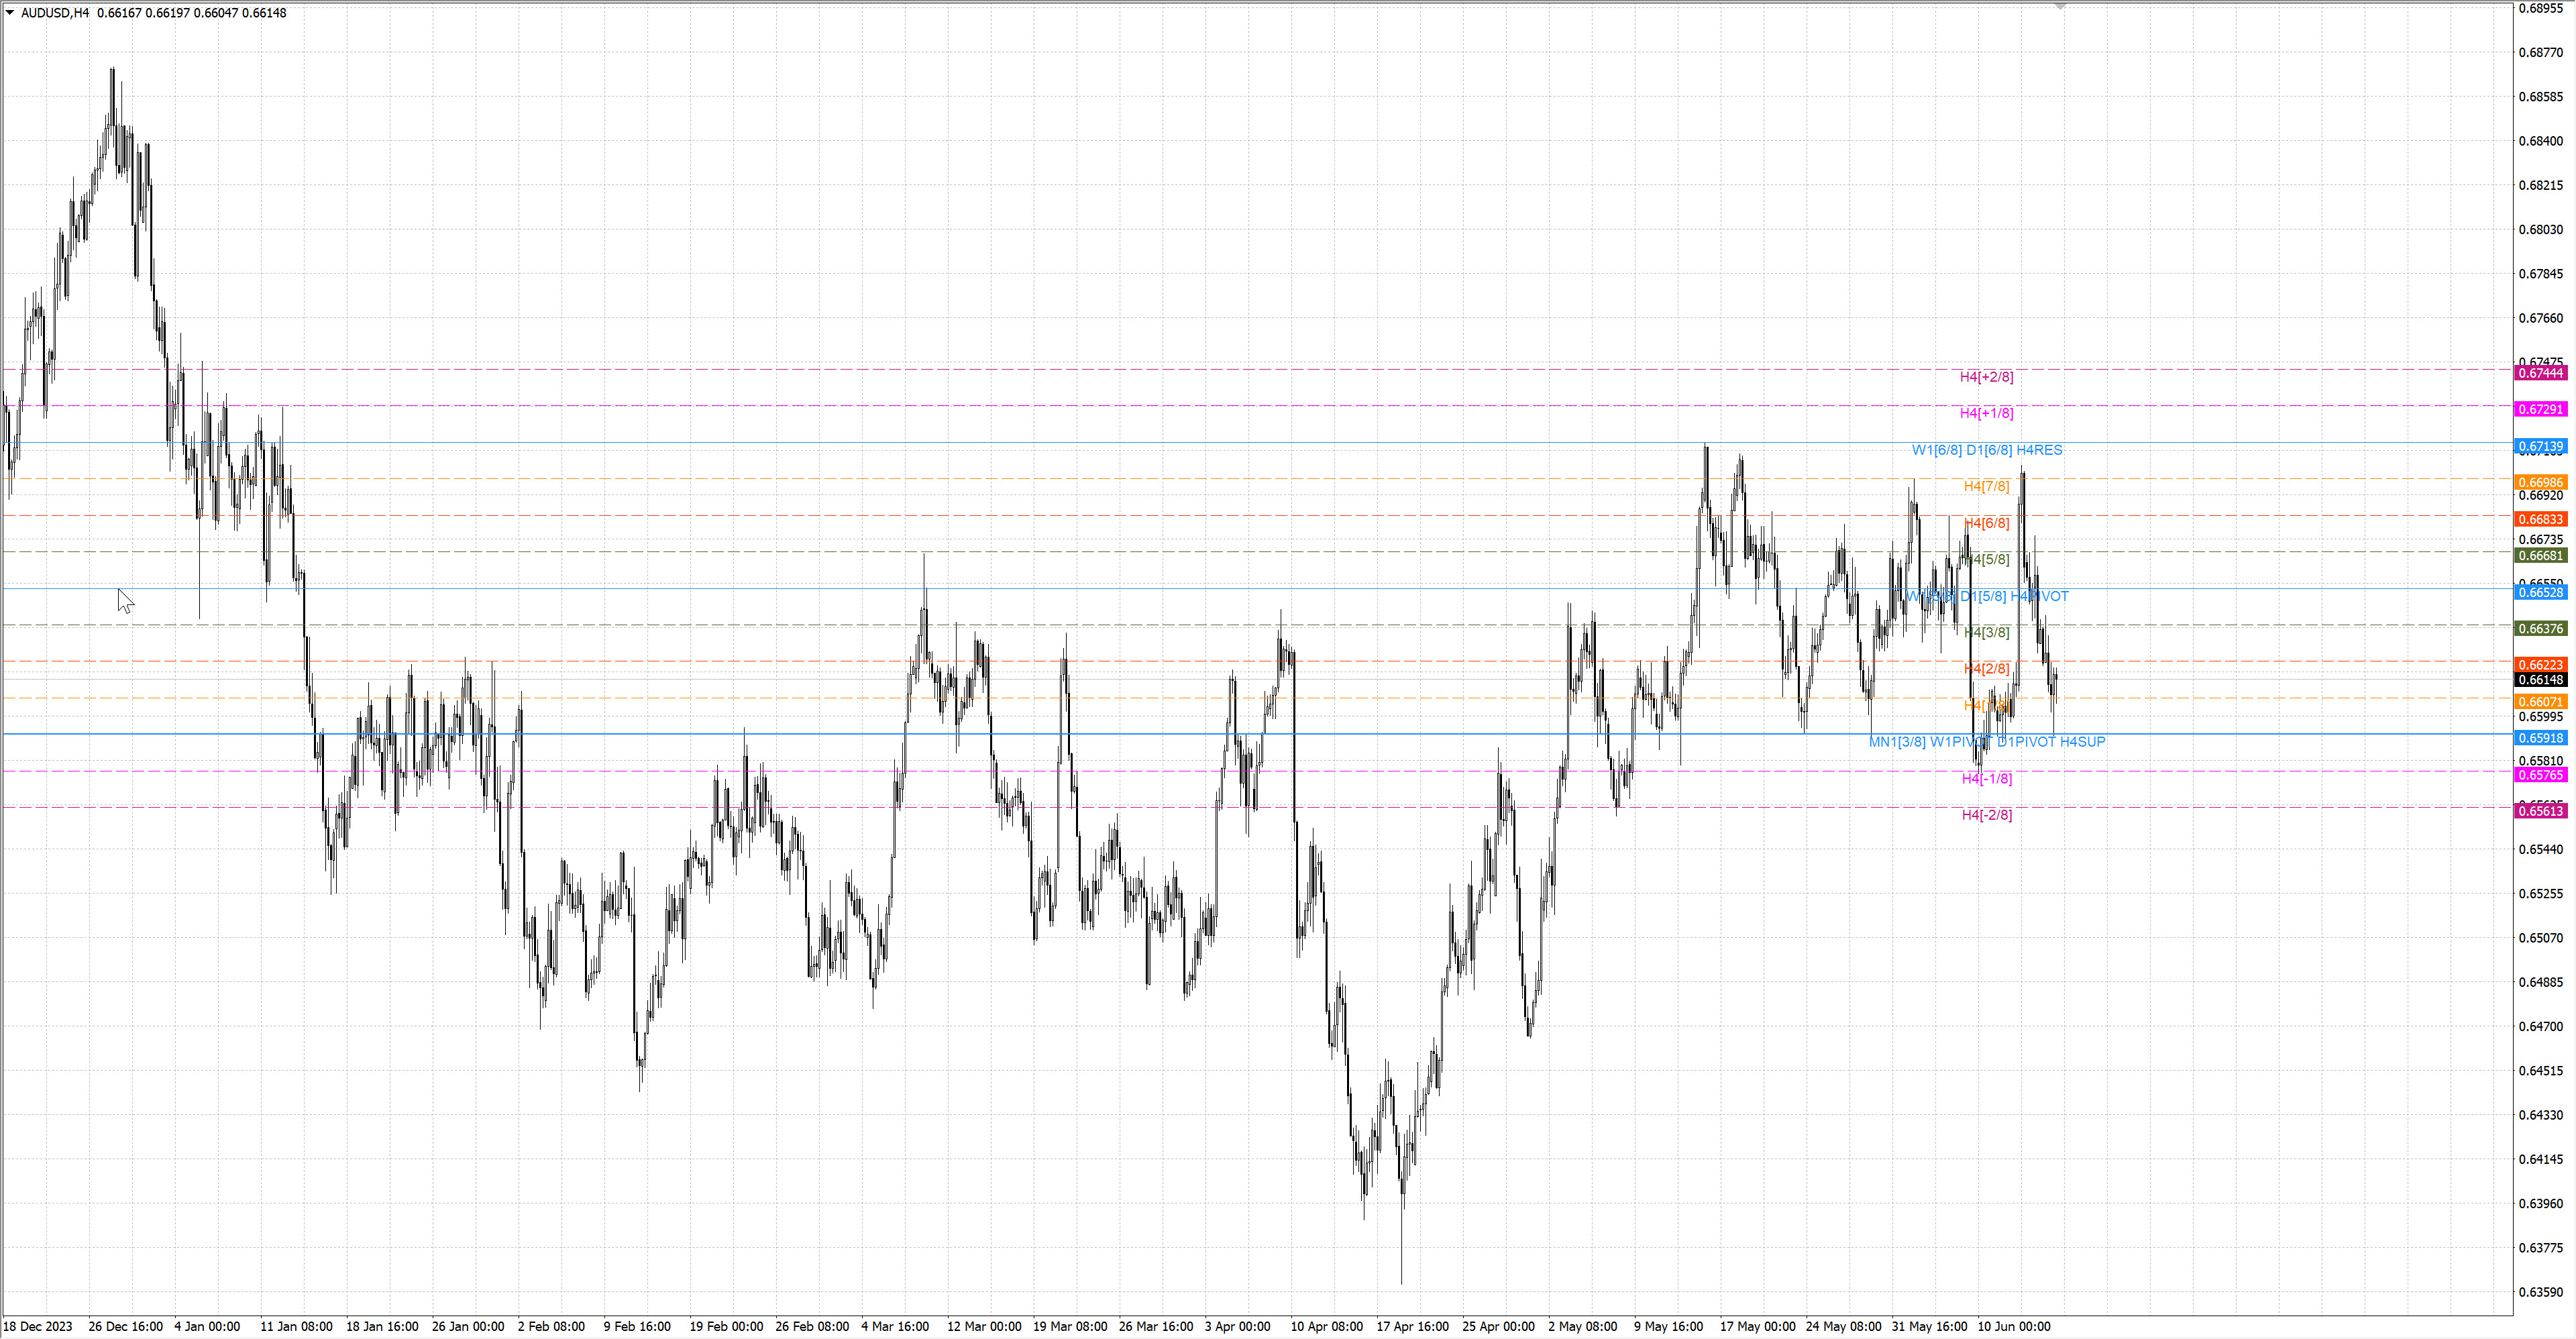The image size is (2576, 1339).
Task: Click the black 0.66148 current price tag
Action: point(2540,680)
